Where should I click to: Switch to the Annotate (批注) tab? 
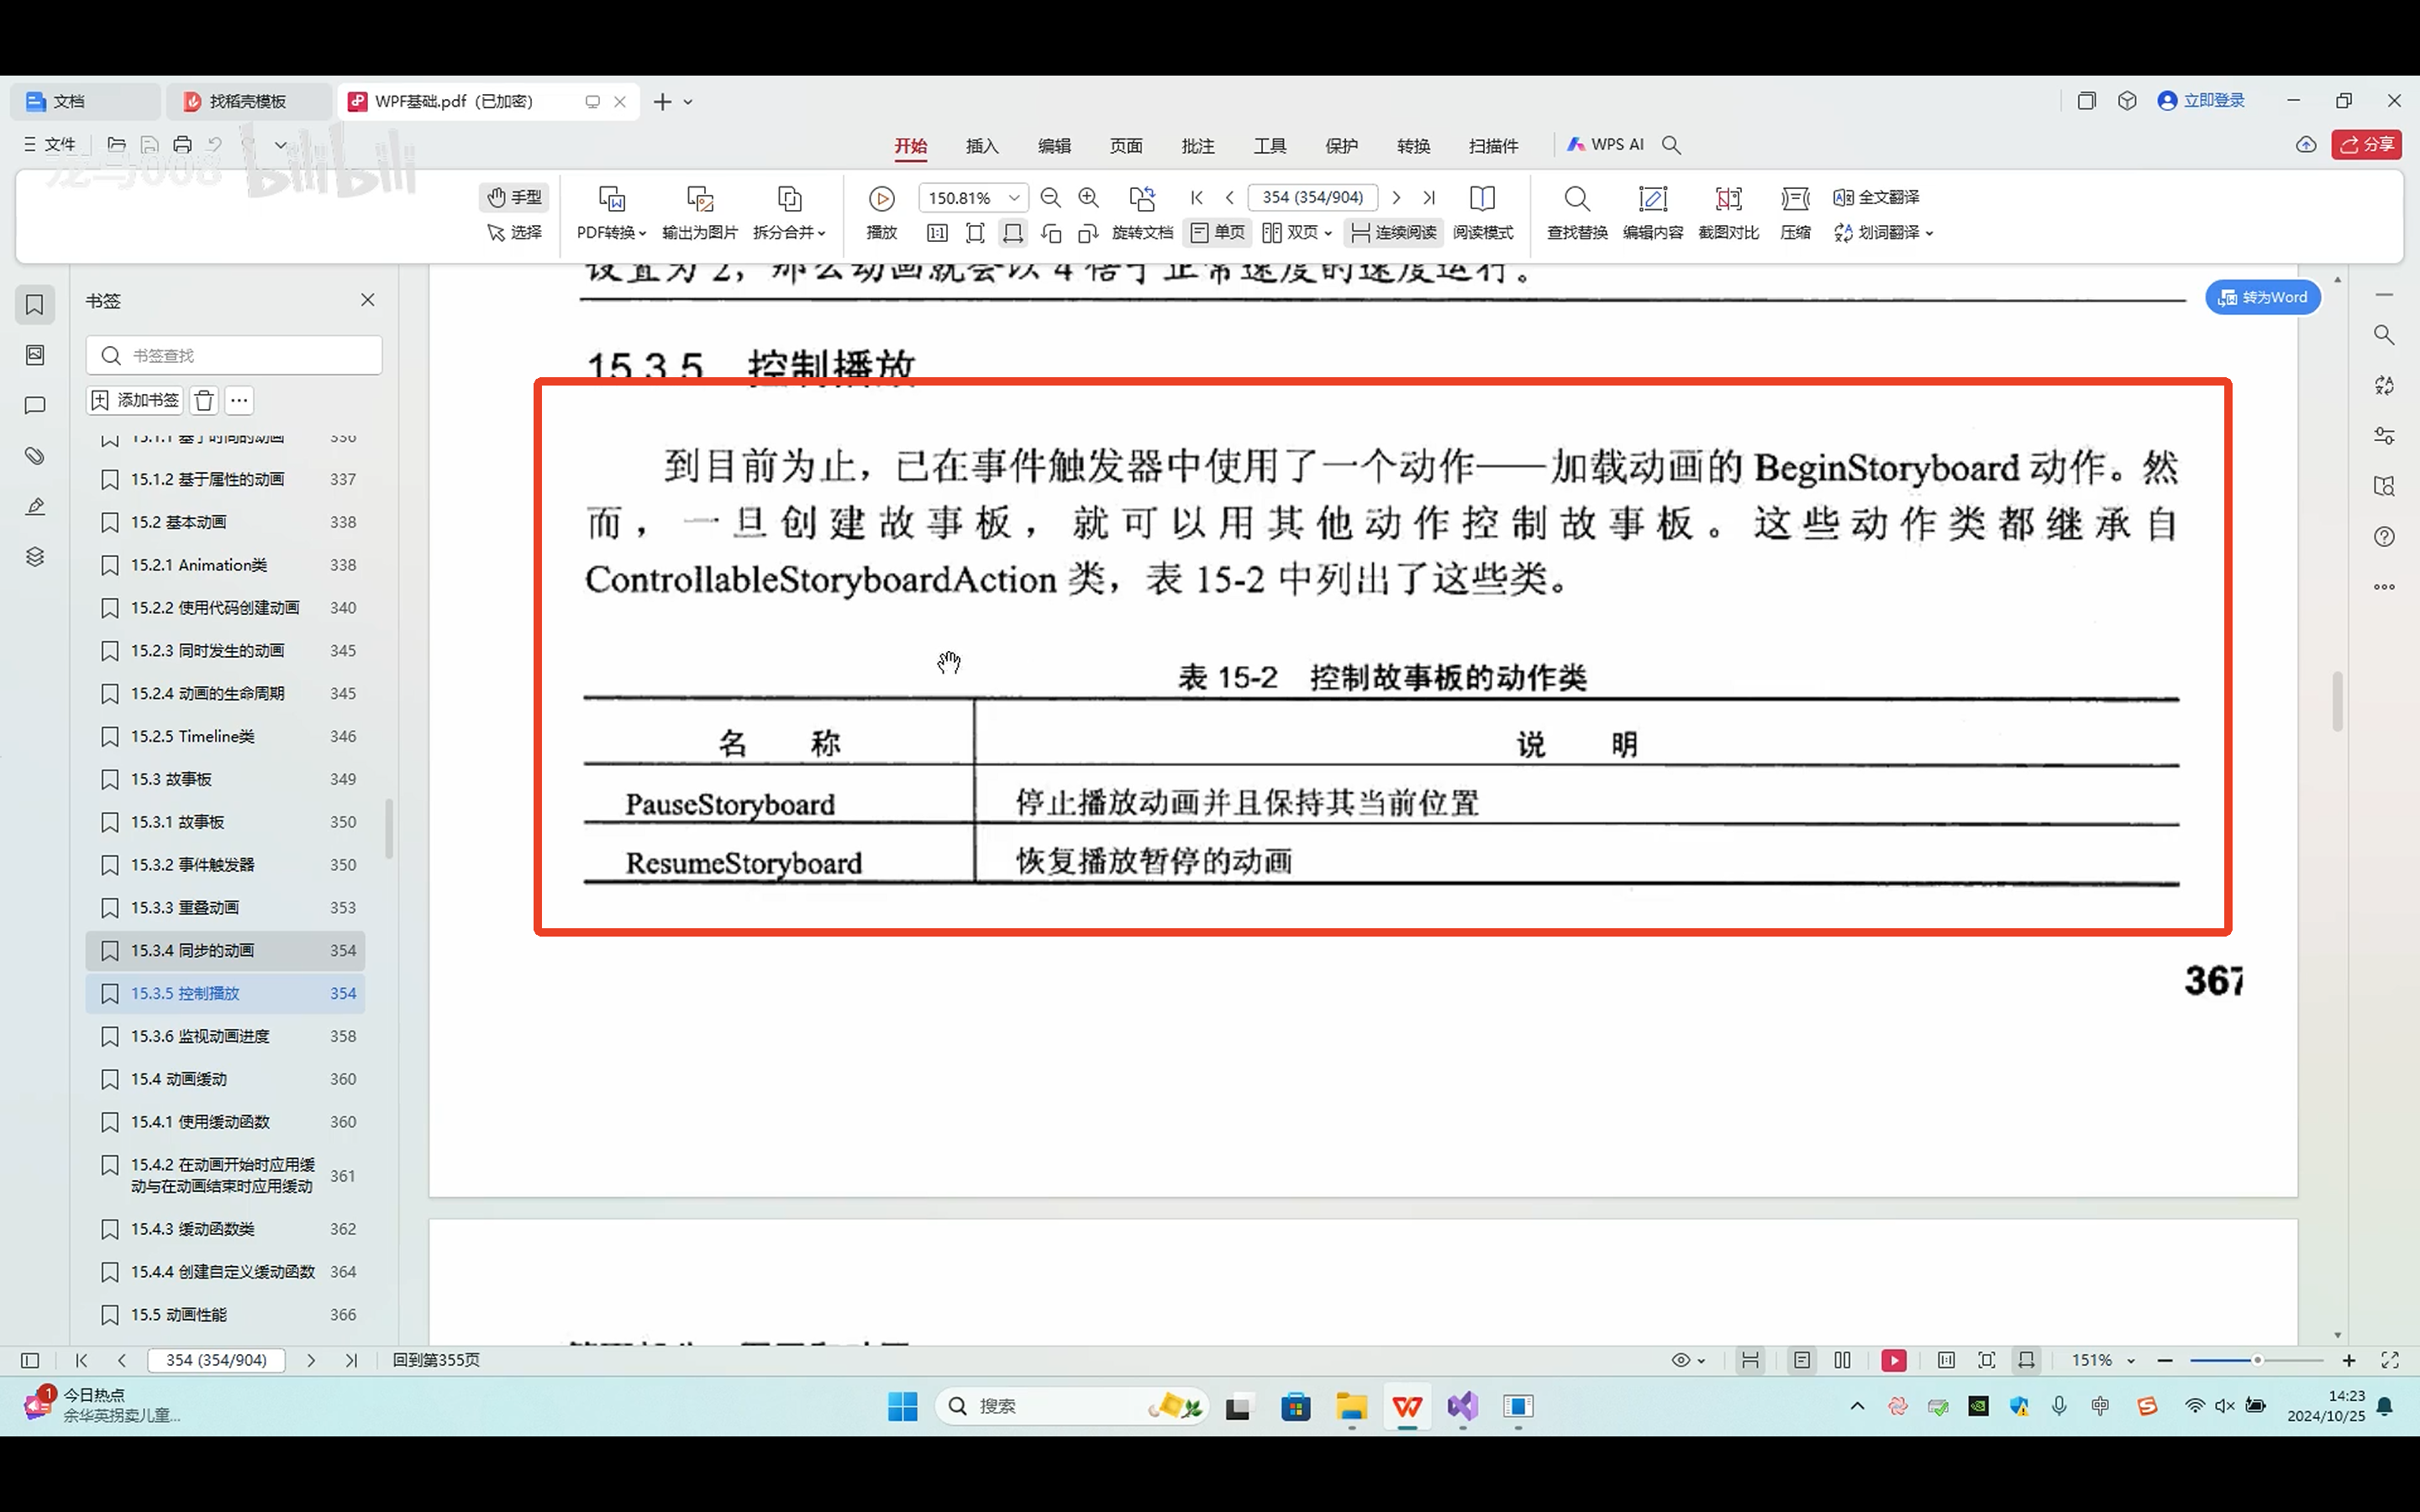1197,146
